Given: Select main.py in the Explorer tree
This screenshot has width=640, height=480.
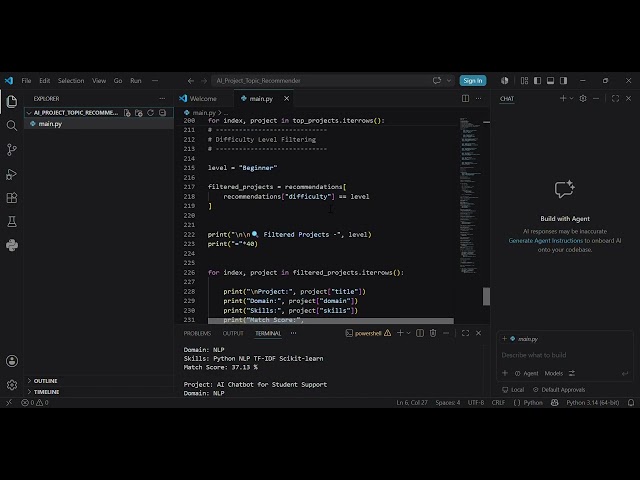Looking at the screenshot, I should point(99,124).
